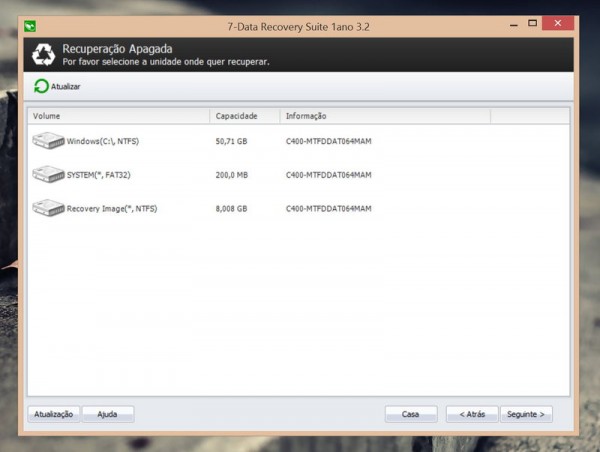Maximize the 7-Data Recovery Suite window
The image size is (600, 452).
click(532, 23)
